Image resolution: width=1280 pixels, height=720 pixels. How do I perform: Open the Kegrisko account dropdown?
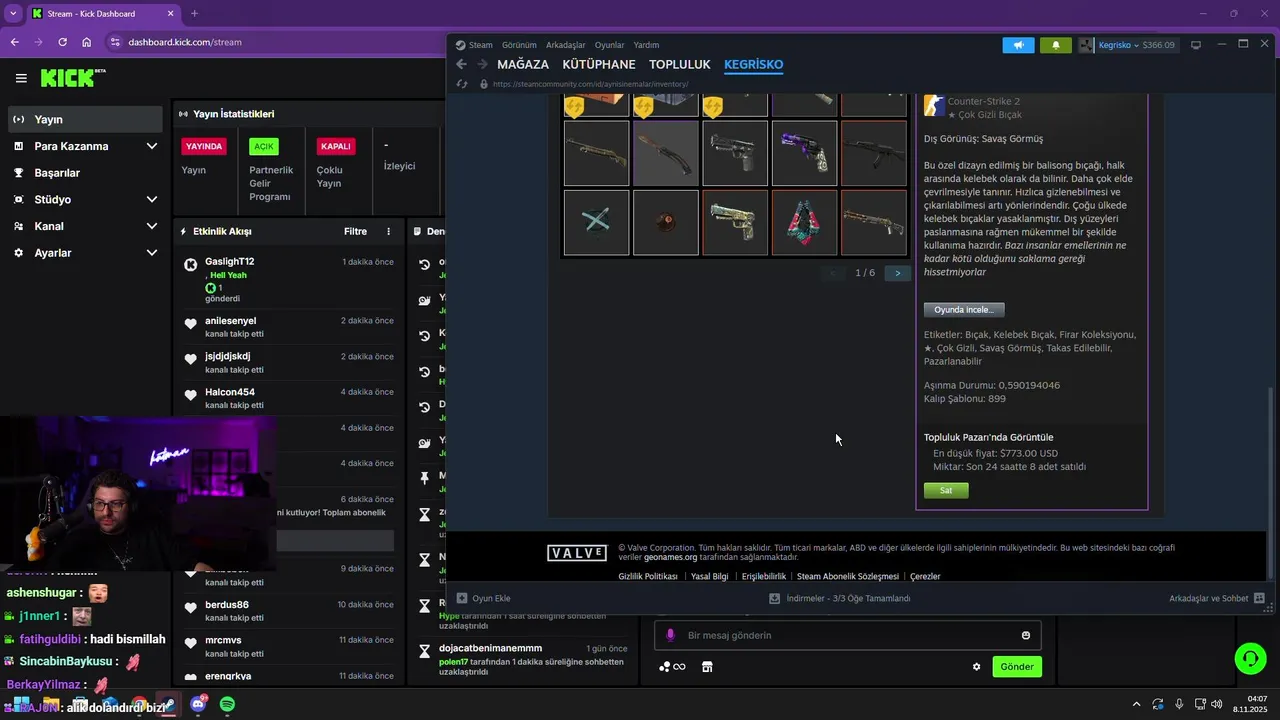pyautogui.click(x=1127, y=45)
